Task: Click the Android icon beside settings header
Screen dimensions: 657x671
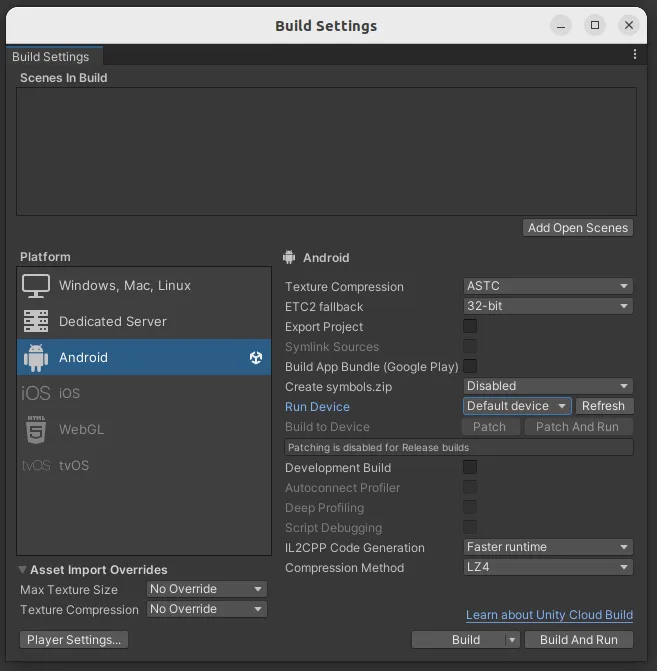Action: (x=289, y=257)
